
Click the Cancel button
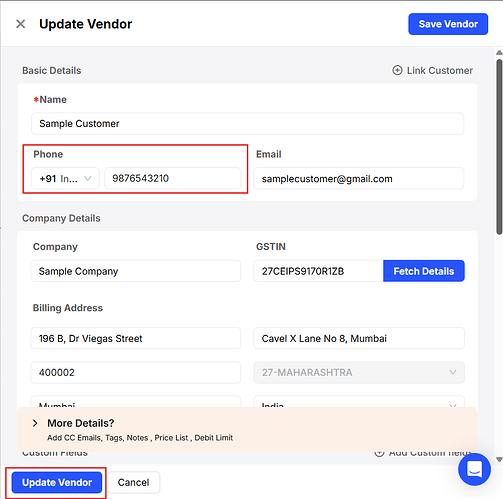(x=134, y=482)
